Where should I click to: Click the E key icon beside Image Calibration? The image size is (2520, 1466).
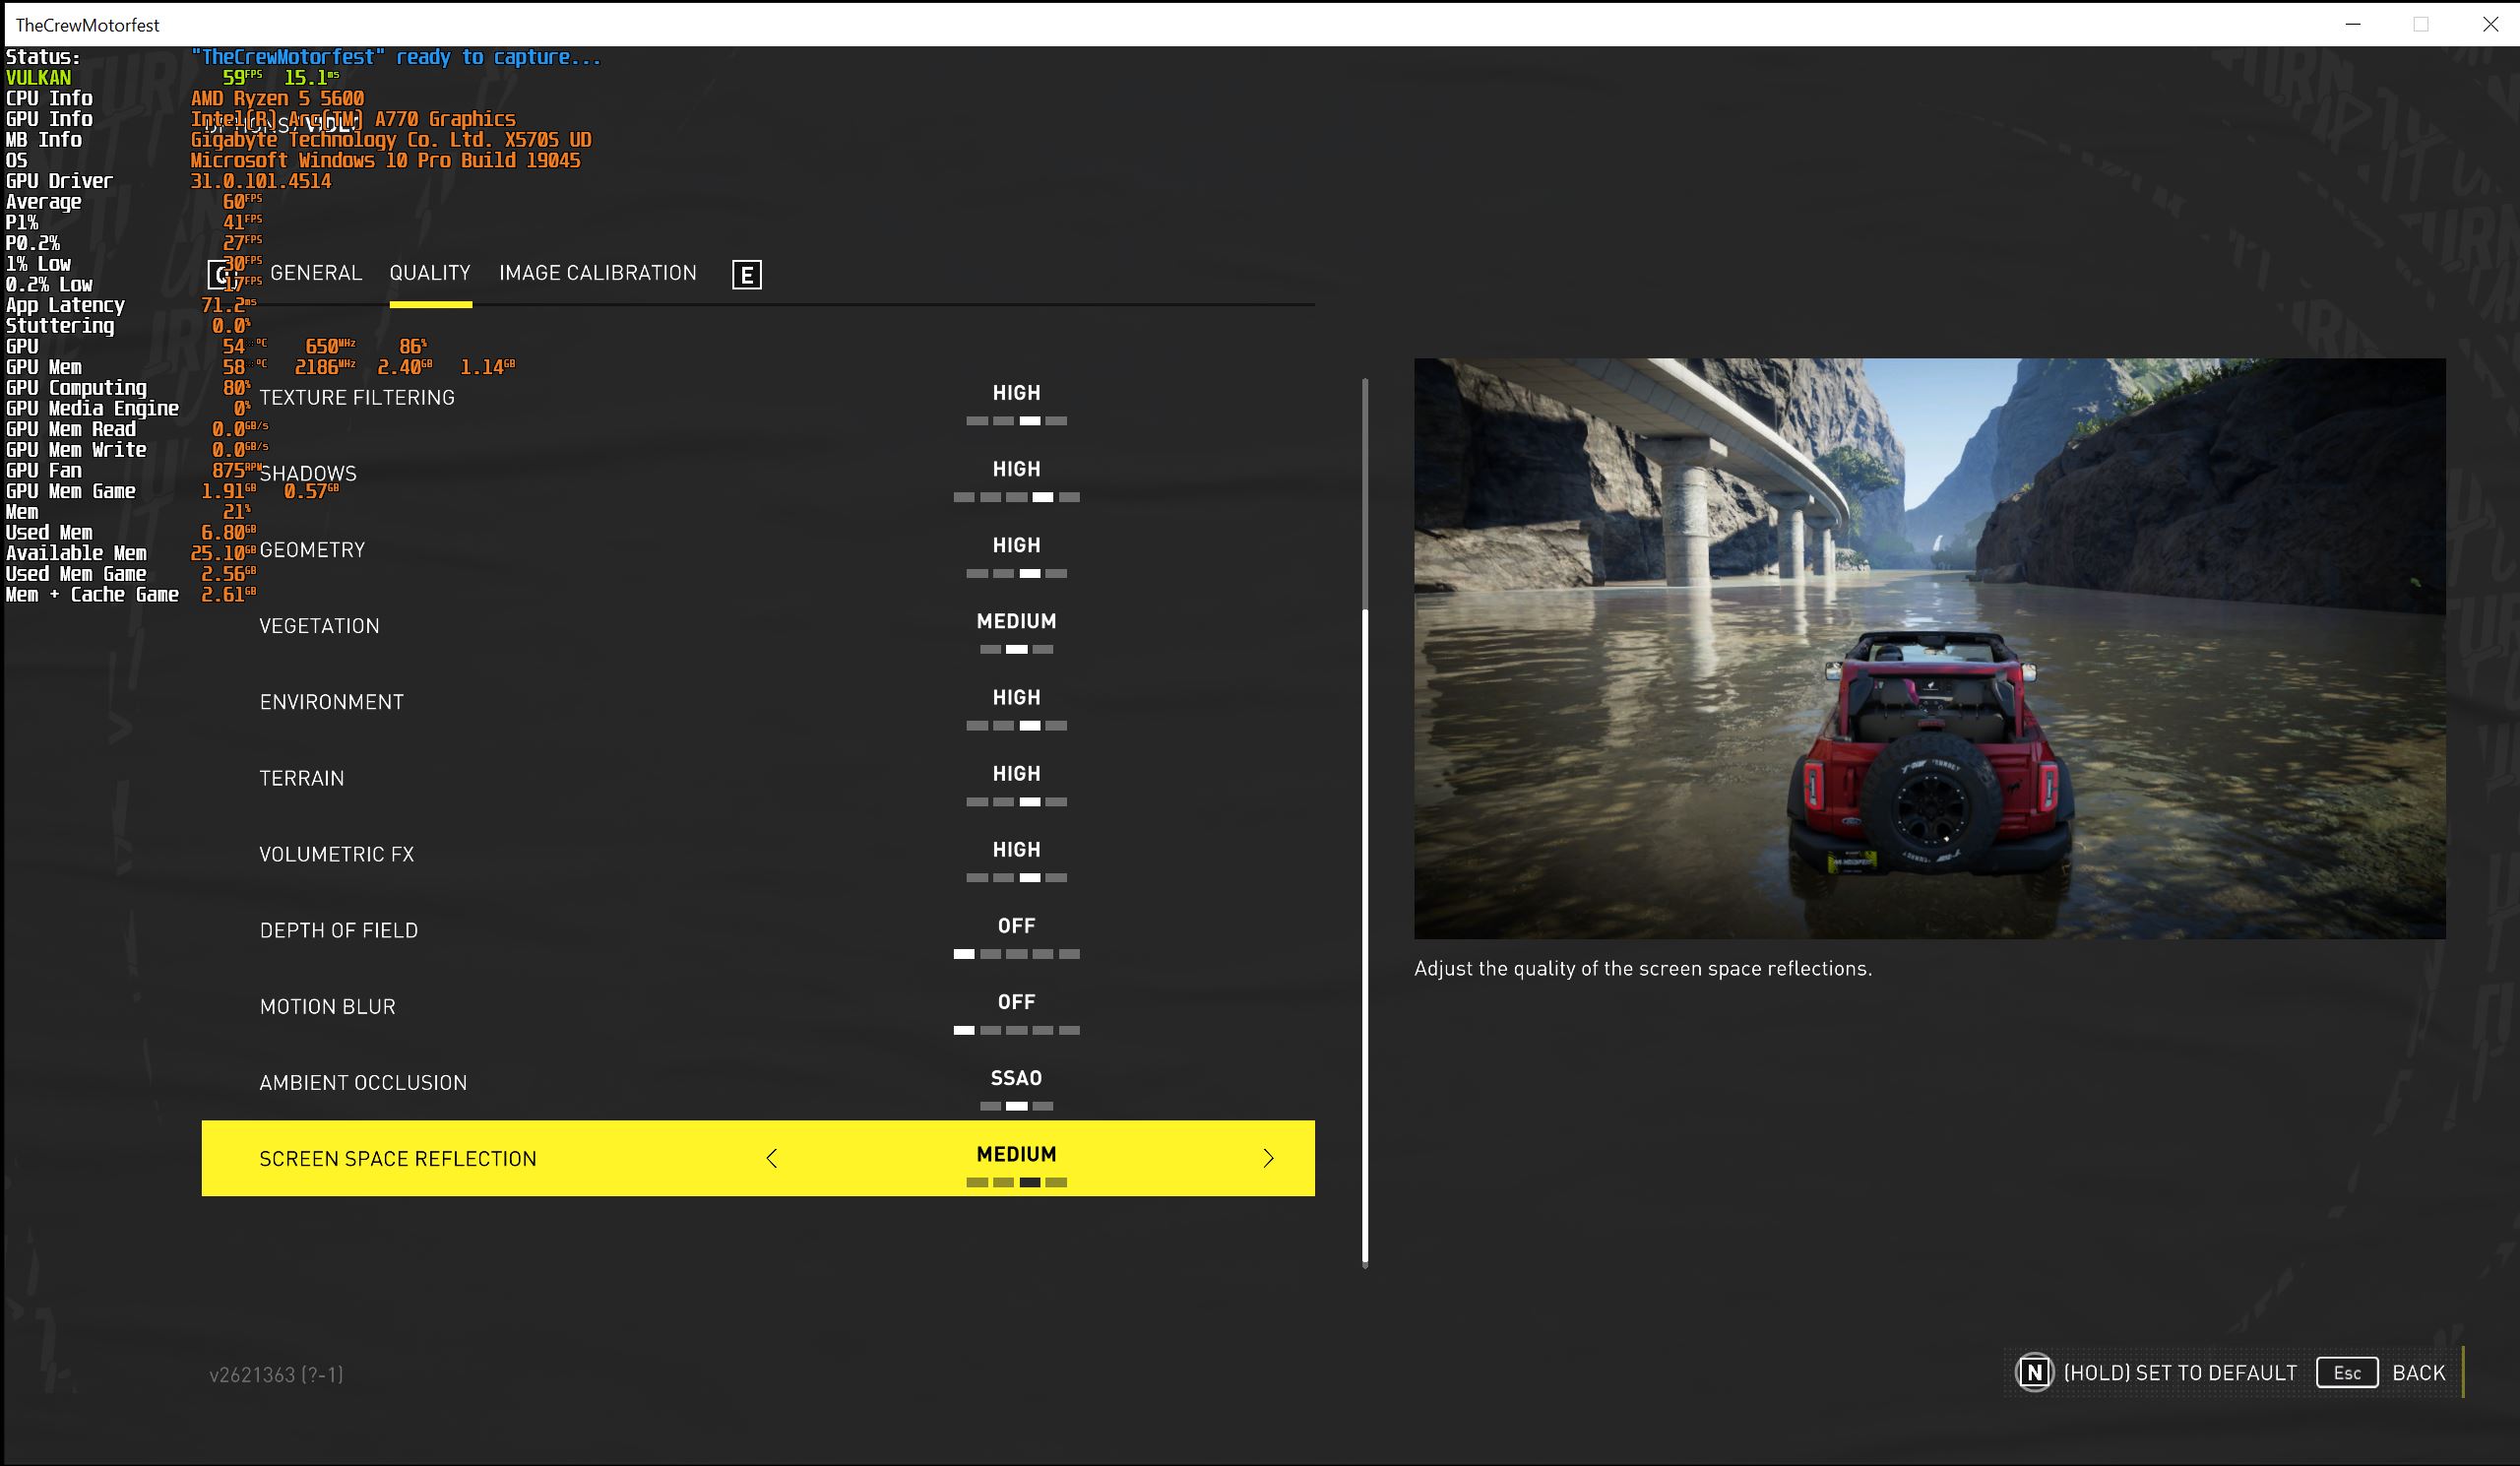tap(746, 274)
